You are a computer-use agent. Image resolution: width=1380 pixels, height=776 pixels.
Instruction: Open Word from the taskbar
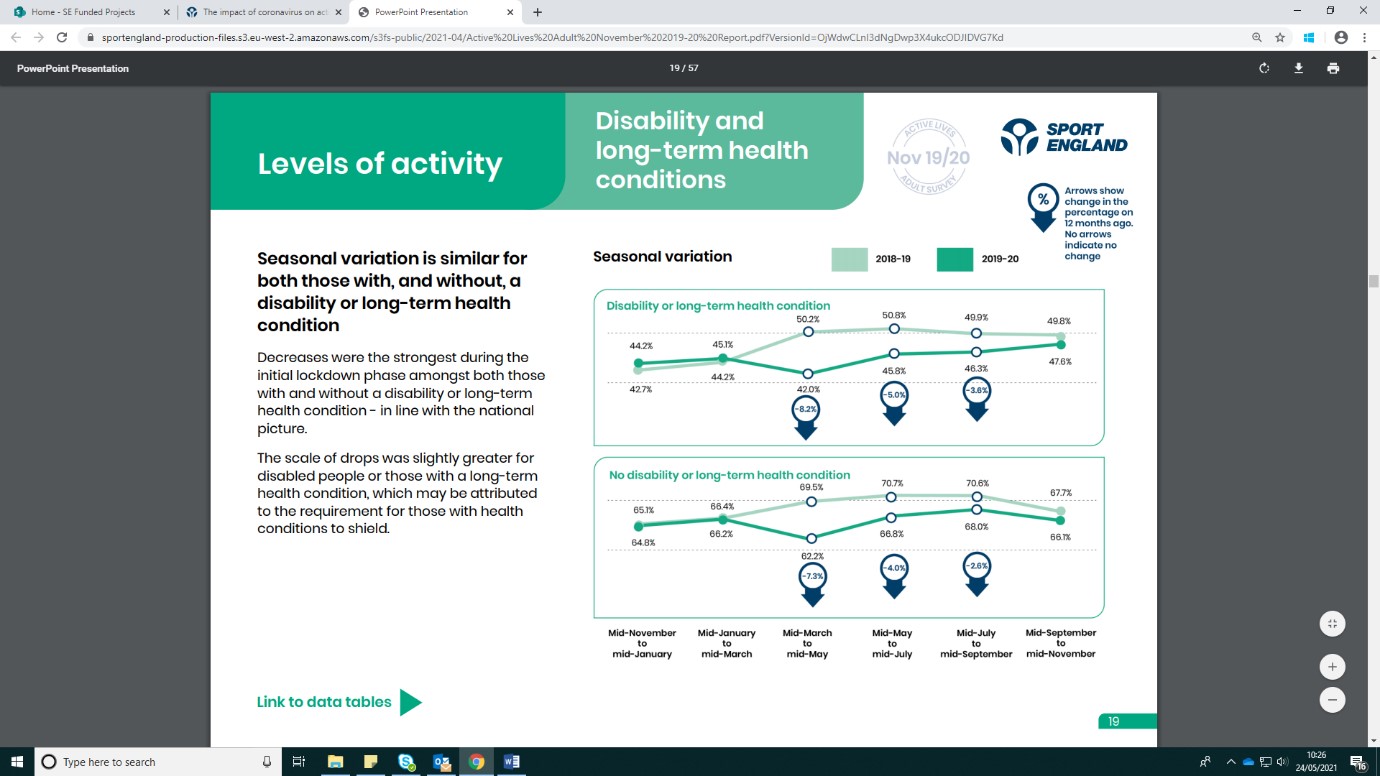click(511, 761)
